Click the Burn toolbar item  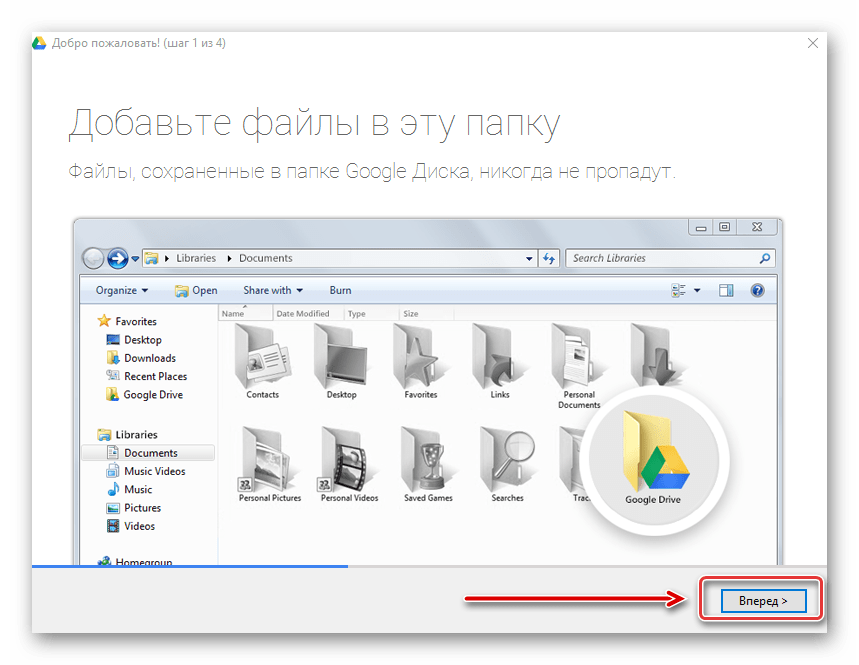[x=340, y=290]
